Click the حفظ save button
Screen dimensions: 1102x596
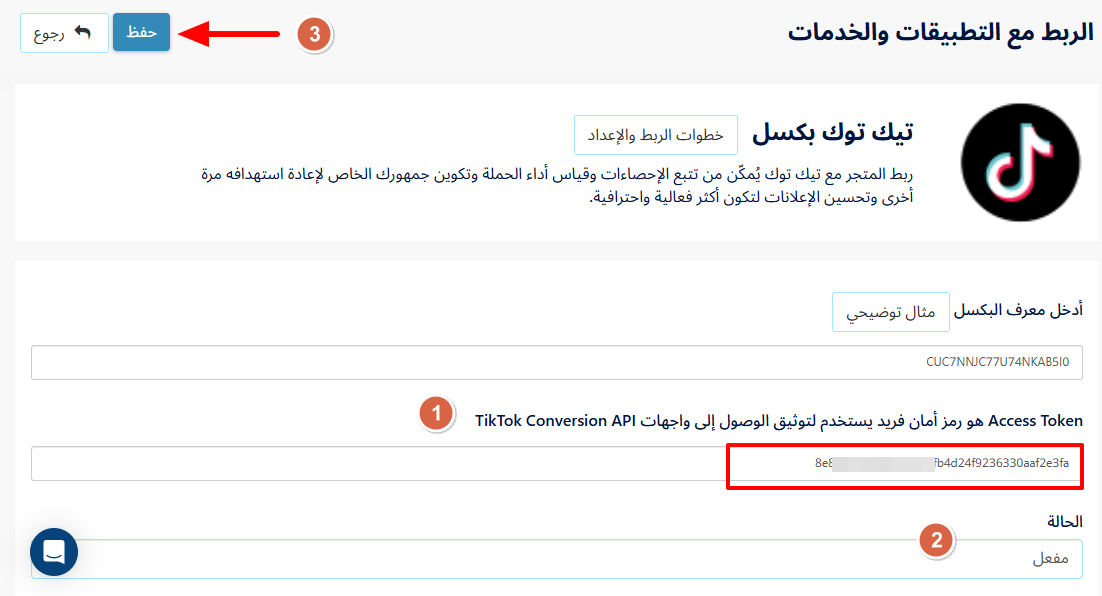pyautogui.click(x=141, y=32)
